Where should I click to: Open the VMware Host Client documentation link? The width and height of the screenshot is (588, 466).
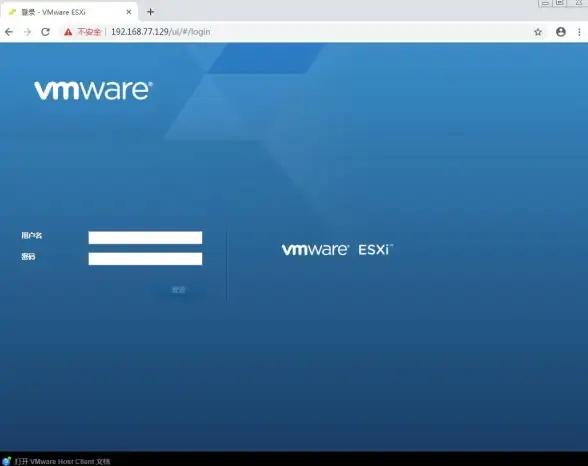point(62,461)
